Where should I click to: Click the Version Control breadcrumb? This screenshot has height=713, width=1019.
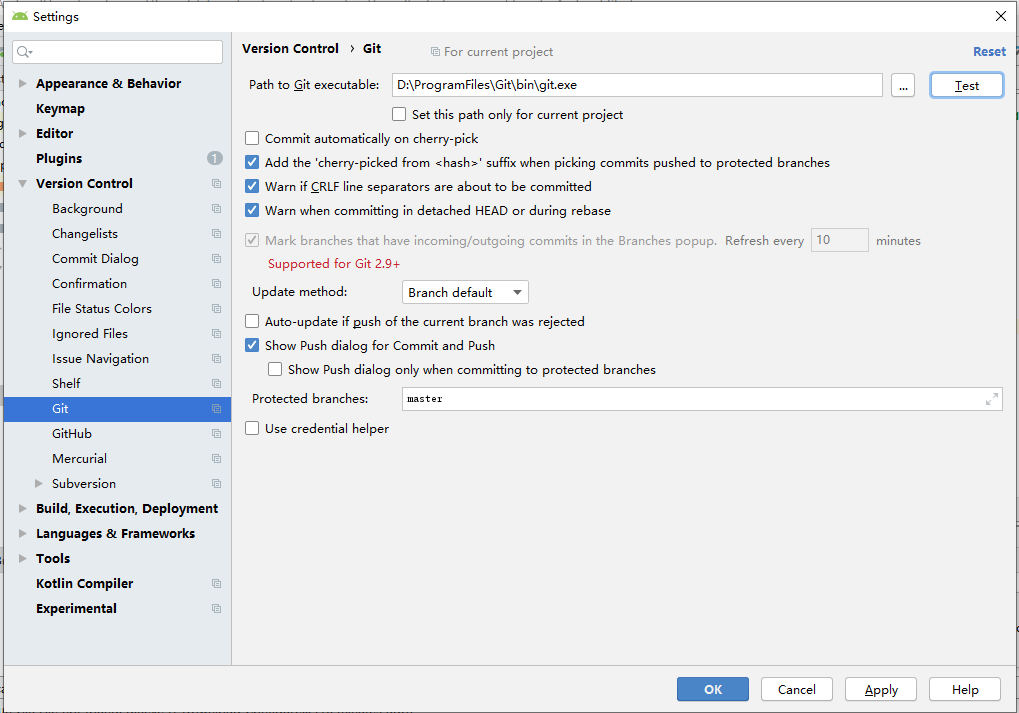(290, 49)
